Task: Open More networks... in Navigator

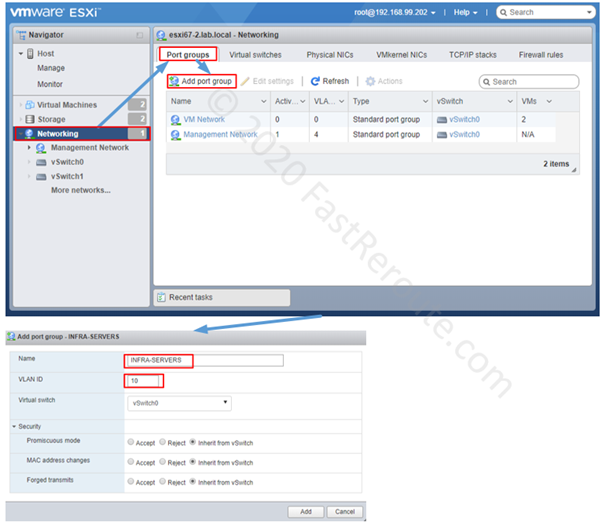Action: point(81,190)
